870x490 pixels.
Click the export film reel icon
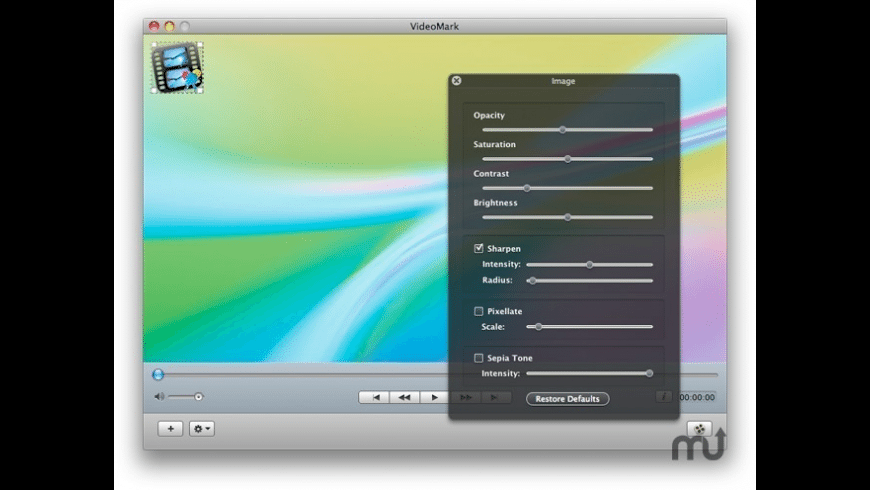[700, 428]
